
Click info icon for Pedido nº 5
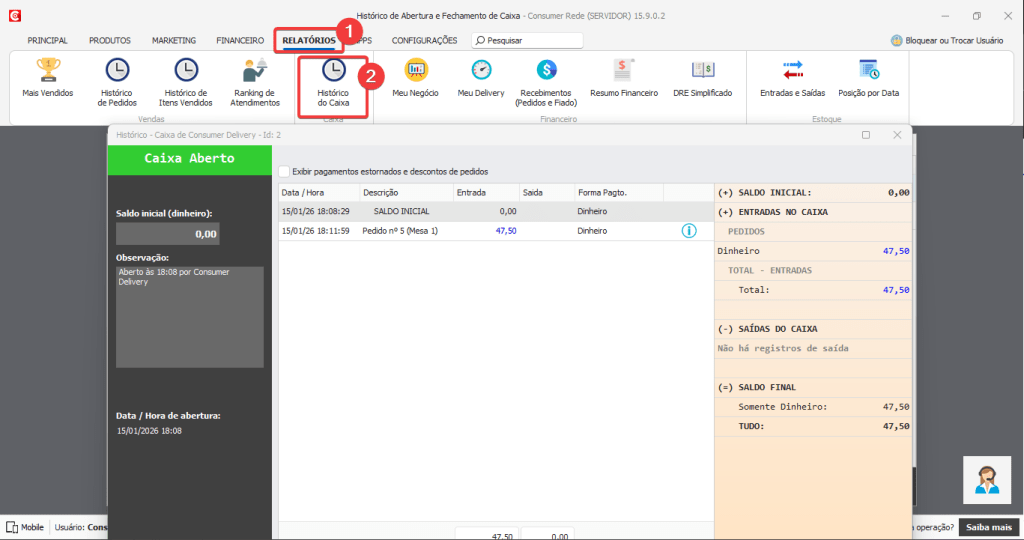[x=689, y=231]
